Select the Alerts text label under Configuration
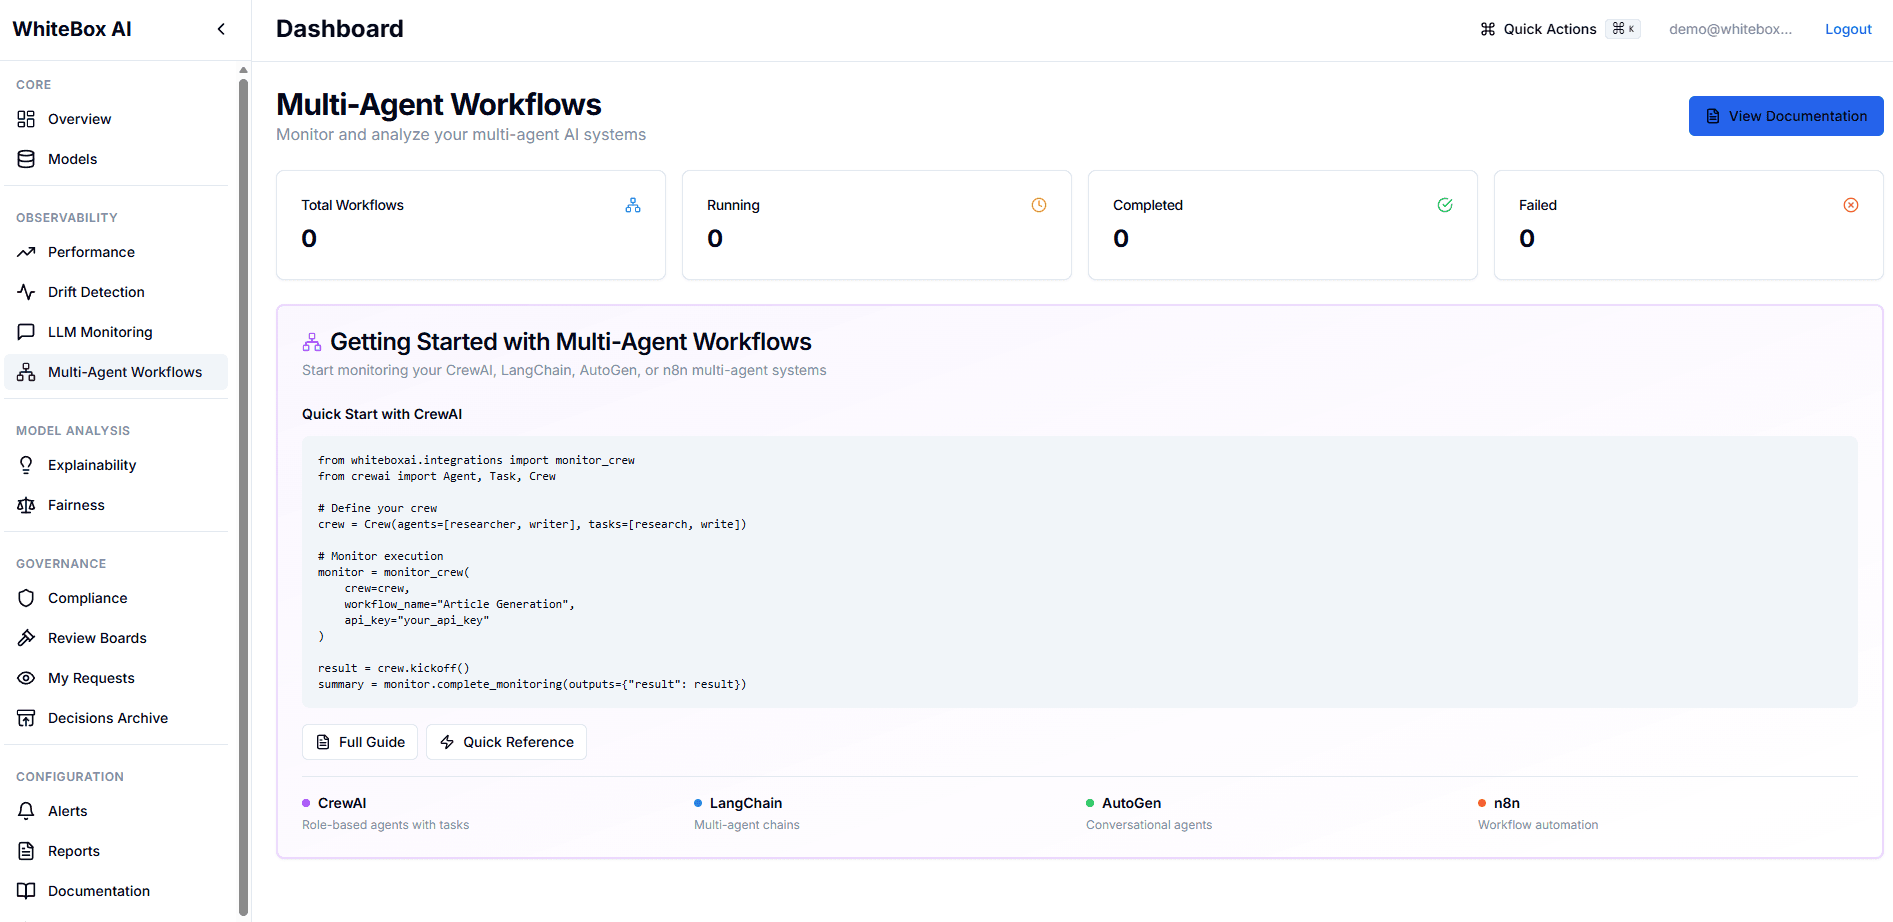The width and height of the screenshot is (1893, 922). click(68, 811)
